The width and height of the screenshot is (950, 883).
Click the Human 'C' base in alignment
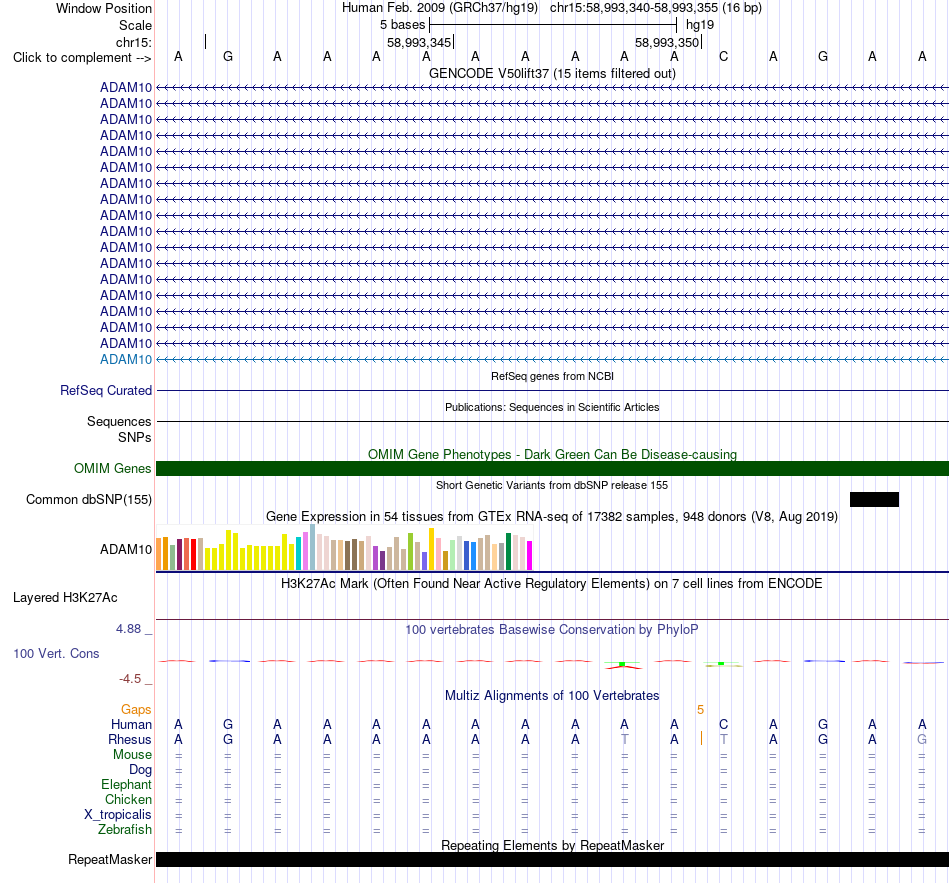click(723, 724)
